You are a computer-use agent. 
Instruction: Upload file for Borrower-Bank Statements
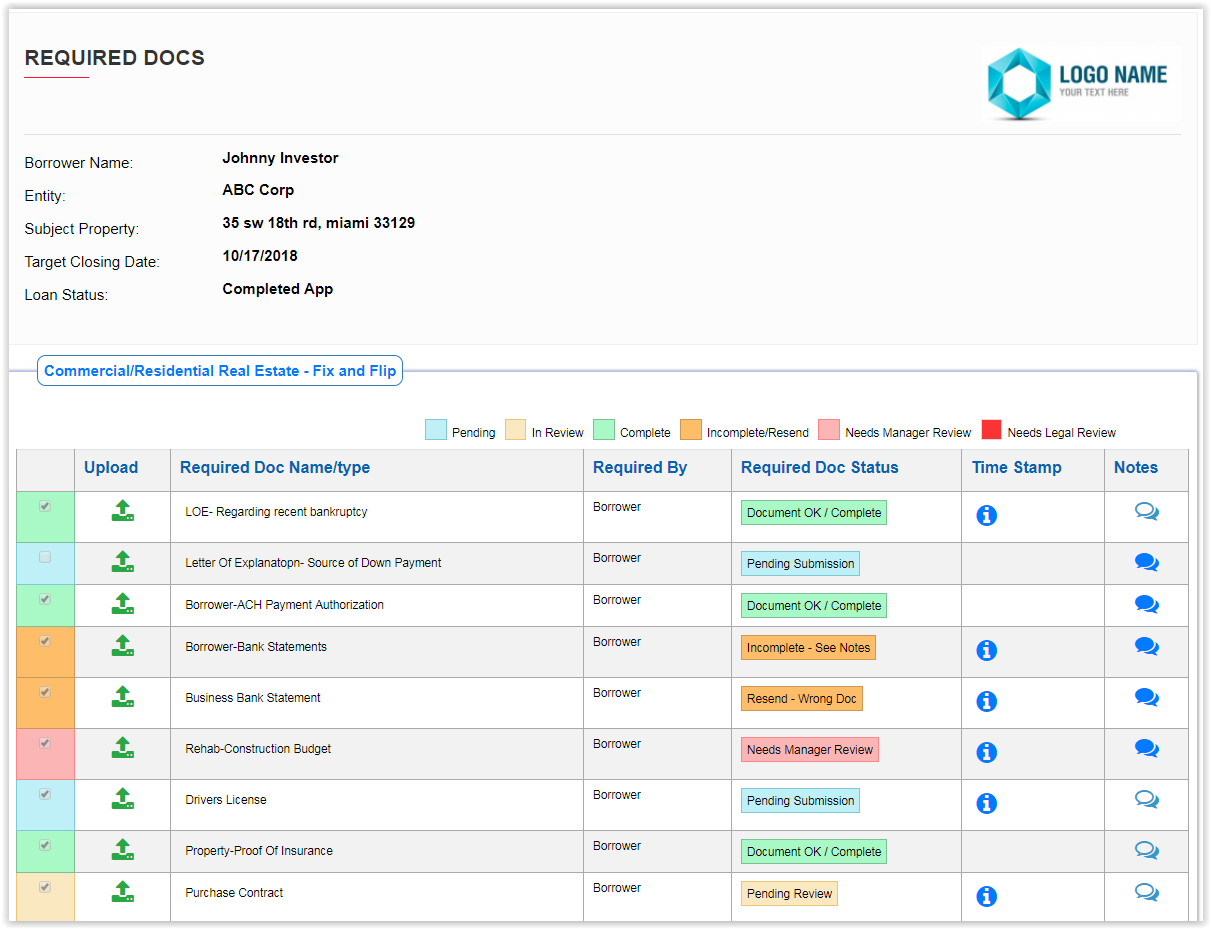(x=123, y=645)
